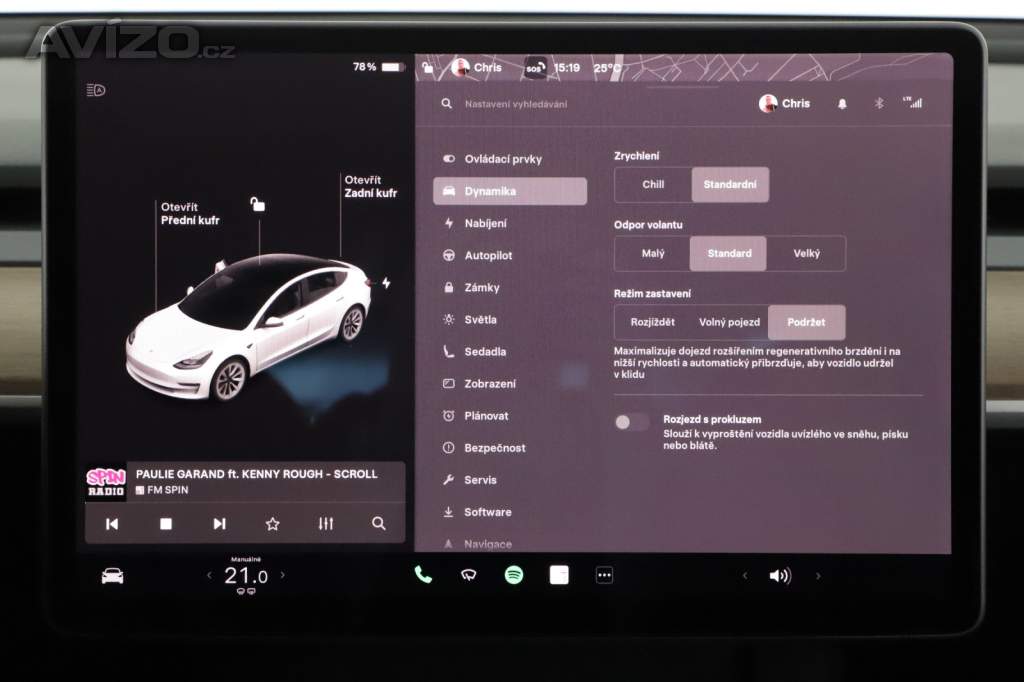Open the more apps ellipsis icon

click(604, 575)
